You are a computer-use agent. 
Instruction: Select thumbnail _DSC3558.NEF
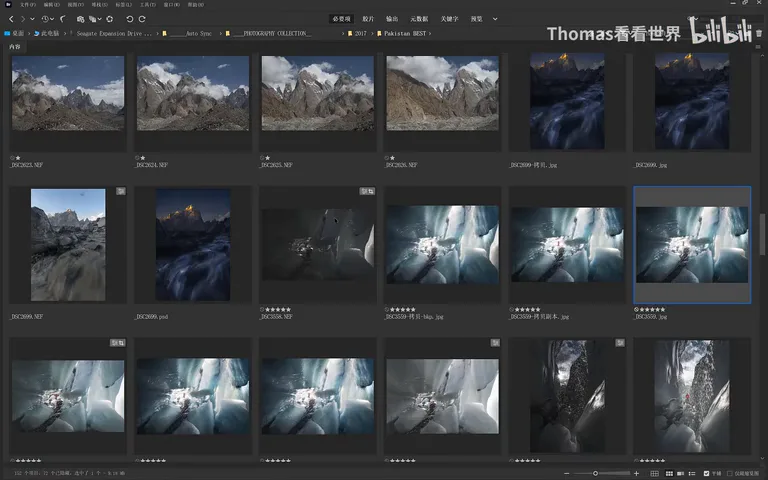click(x=318, y=245)
